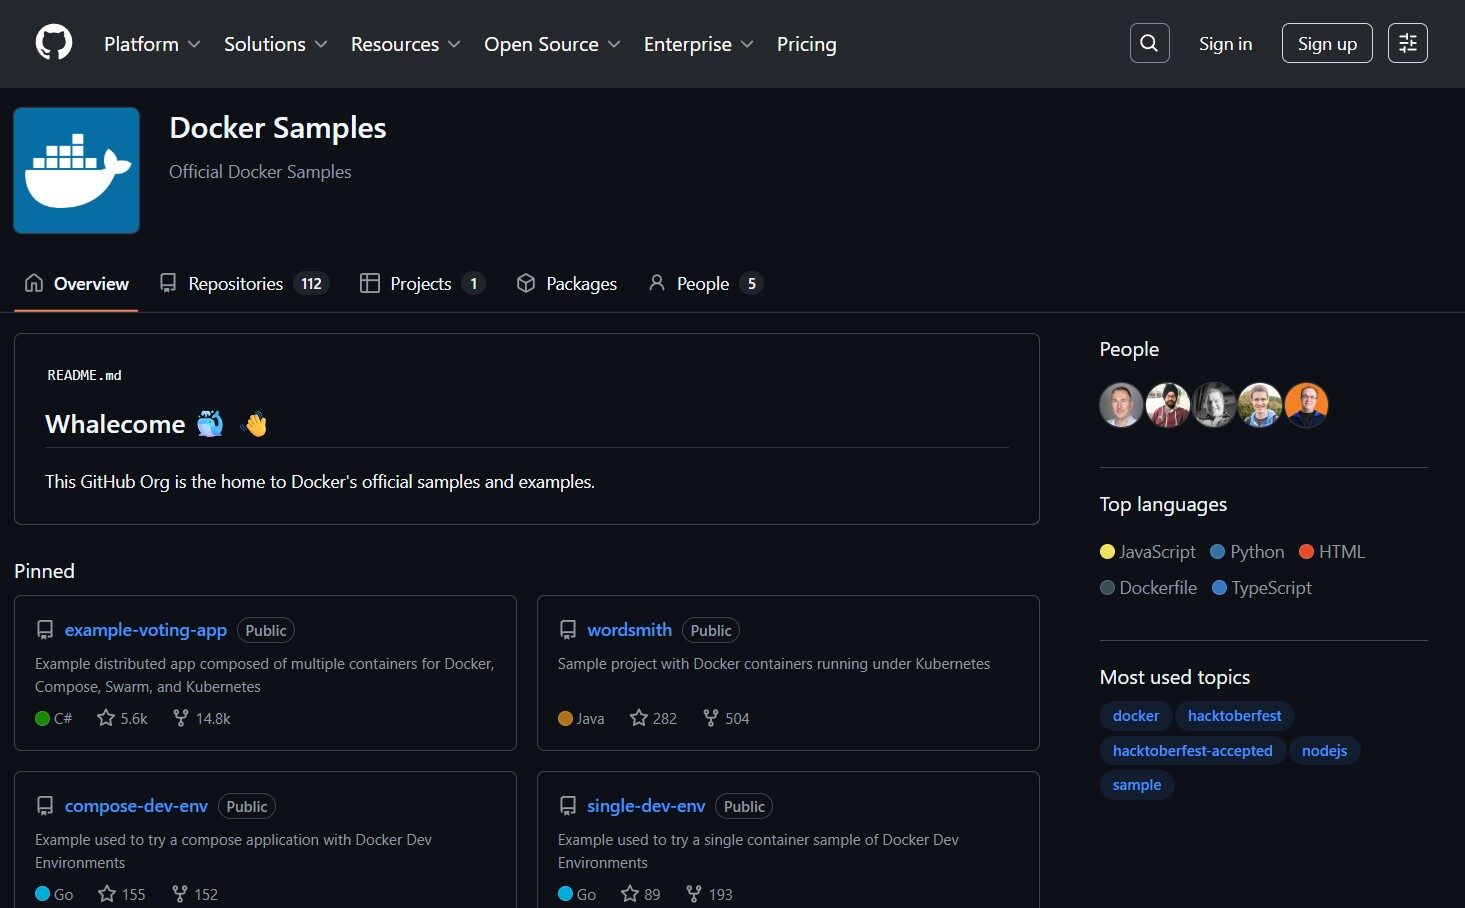View forks of example-voting-app (14.8k)
Image resolution: width=1465 pixels, height=908 pixels.
201,718
